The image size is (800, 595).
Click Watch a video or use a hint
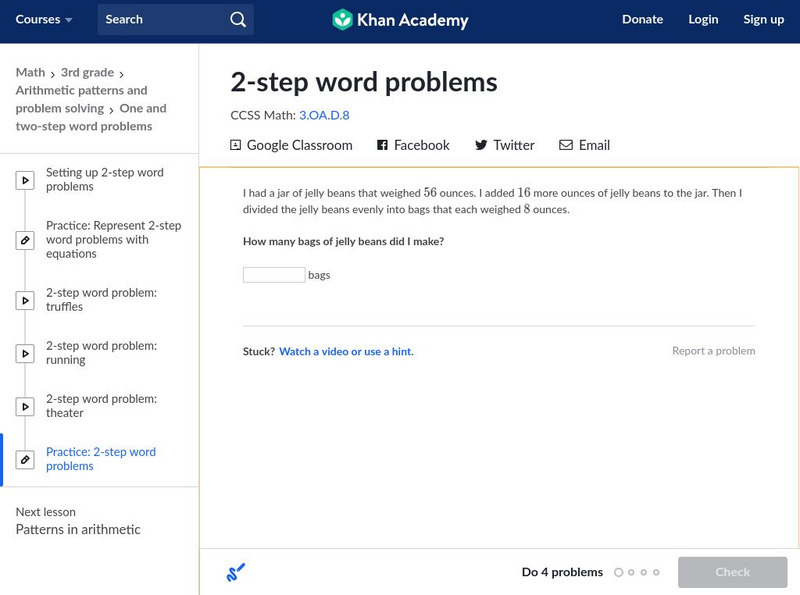[x=346, y=352]
